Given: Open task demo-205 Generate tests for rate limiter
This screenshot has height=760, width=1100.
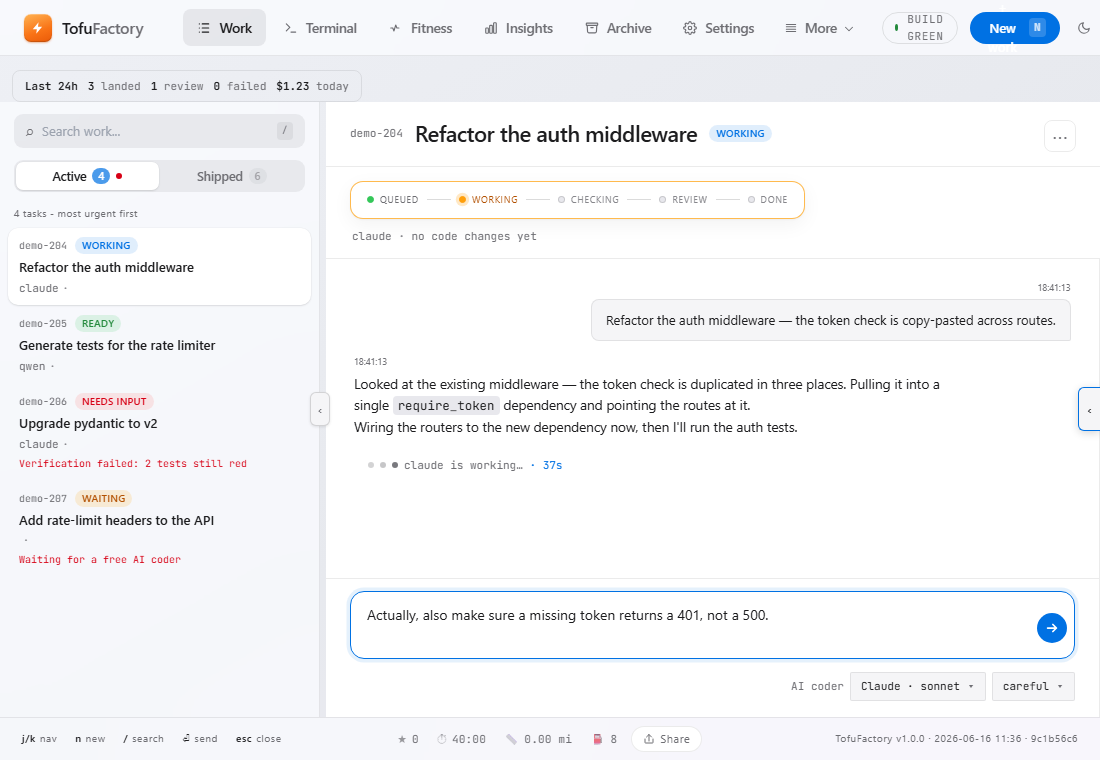Looking at the screenshot, I should pos(159,345).
